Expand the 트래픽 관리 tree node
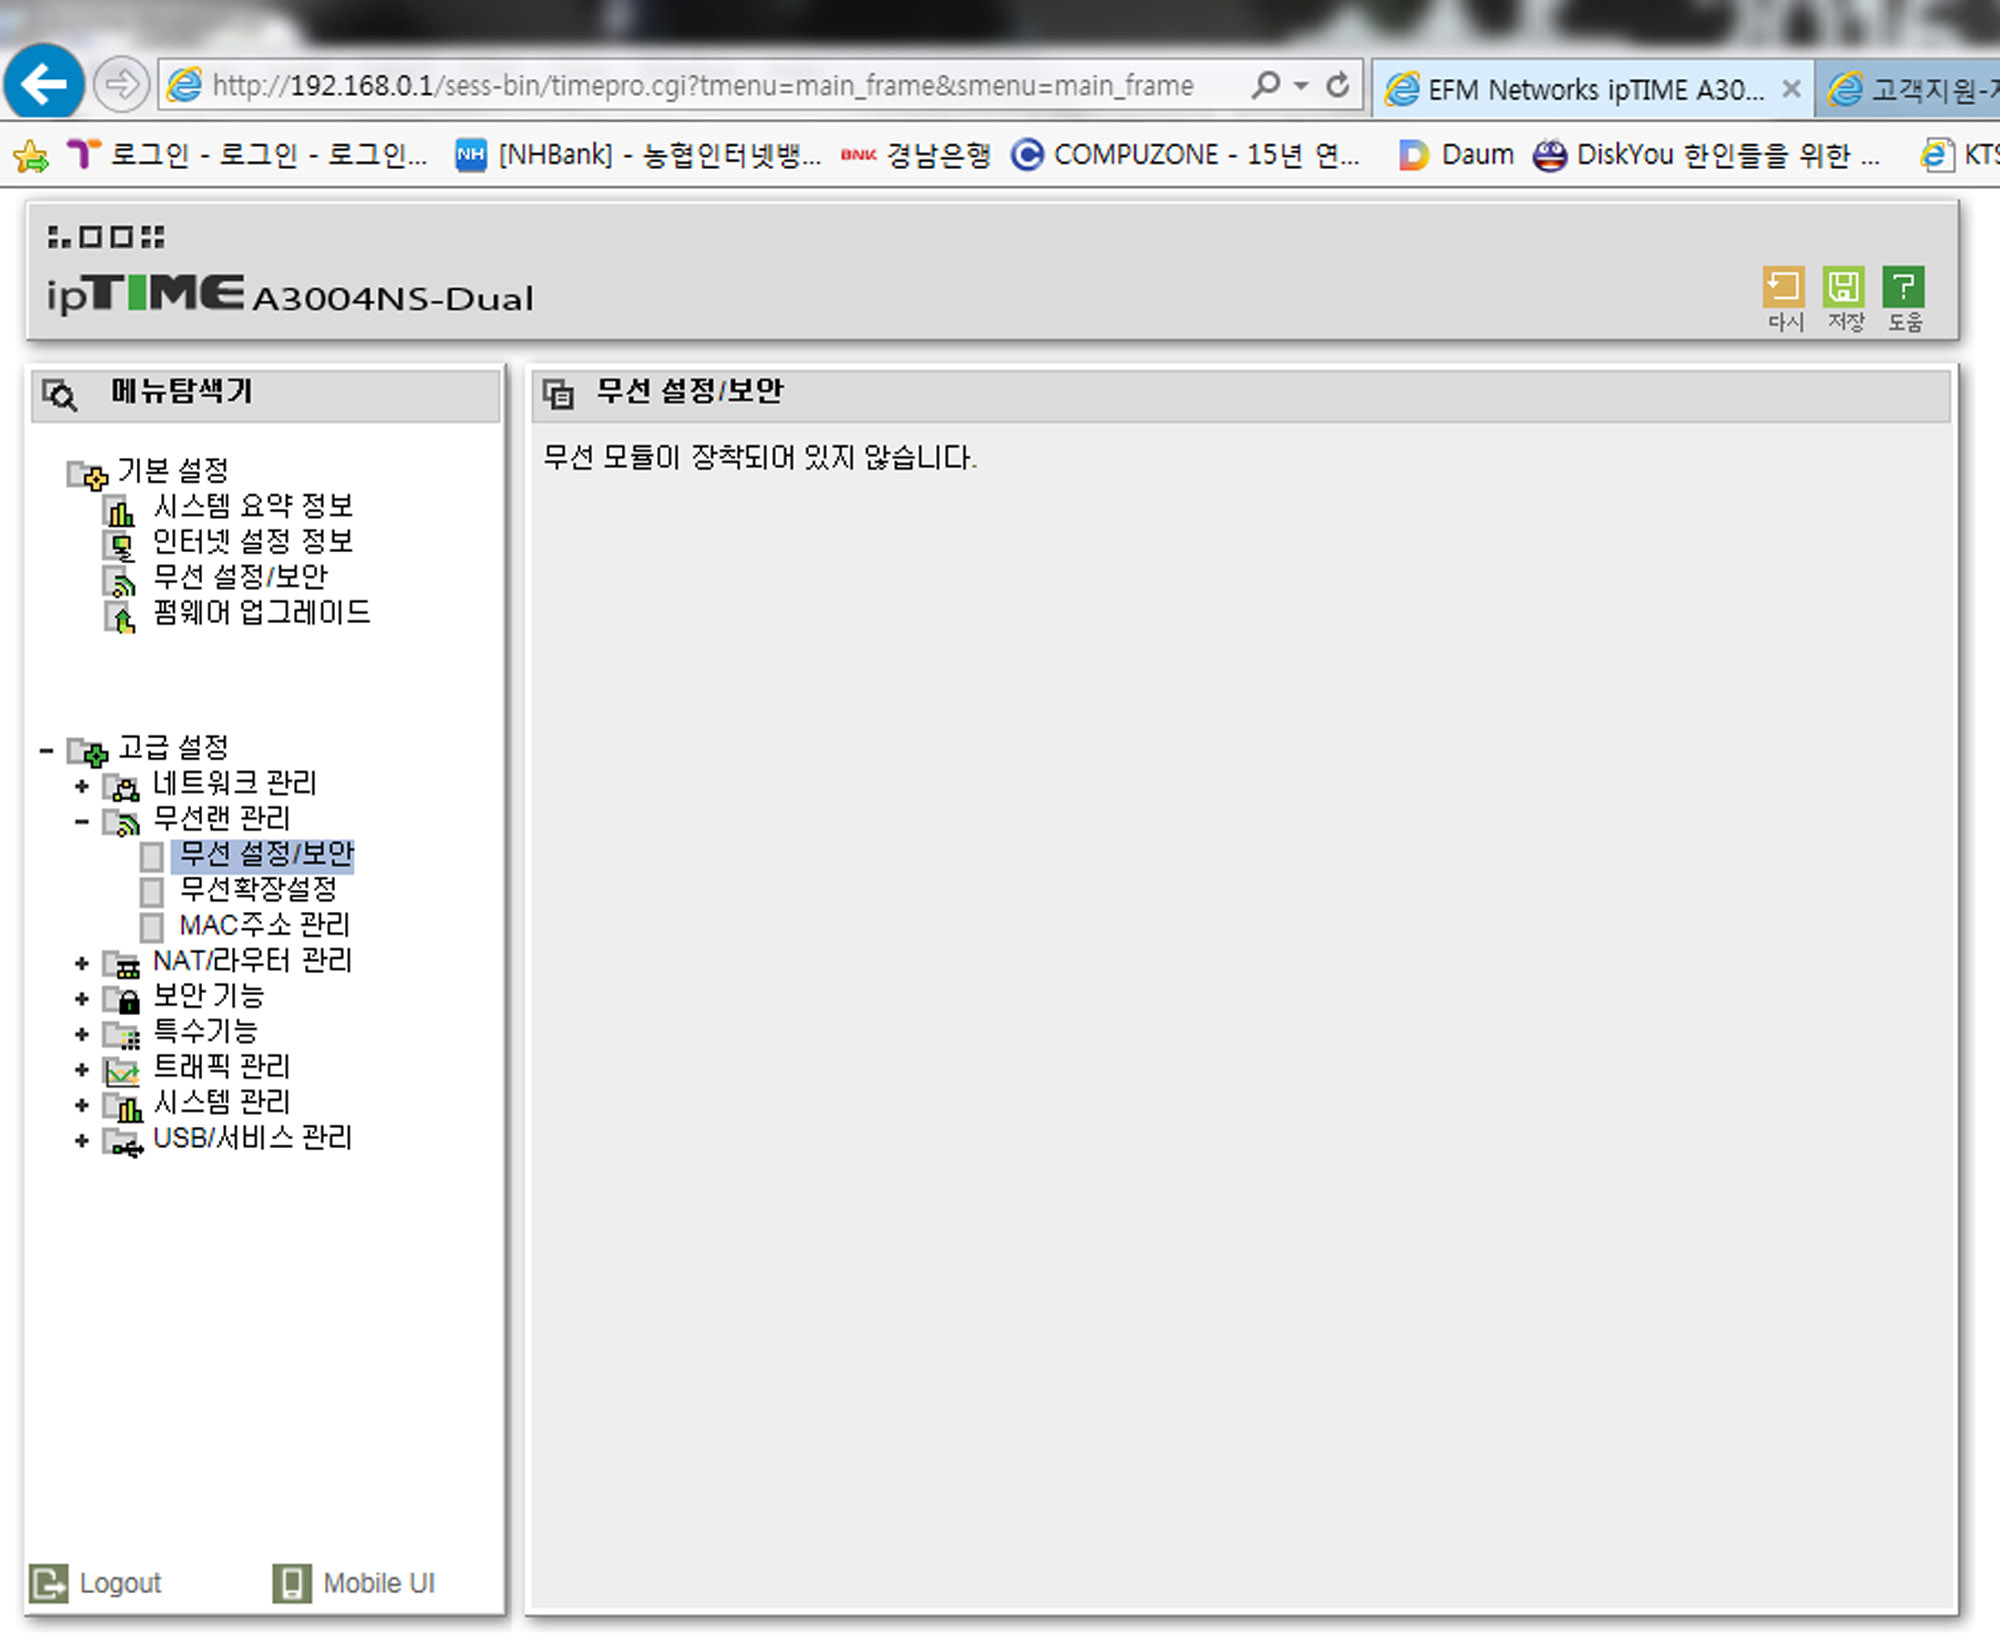The height and width of the screenshot is (1648, 2000). [x=82, y=1070]
